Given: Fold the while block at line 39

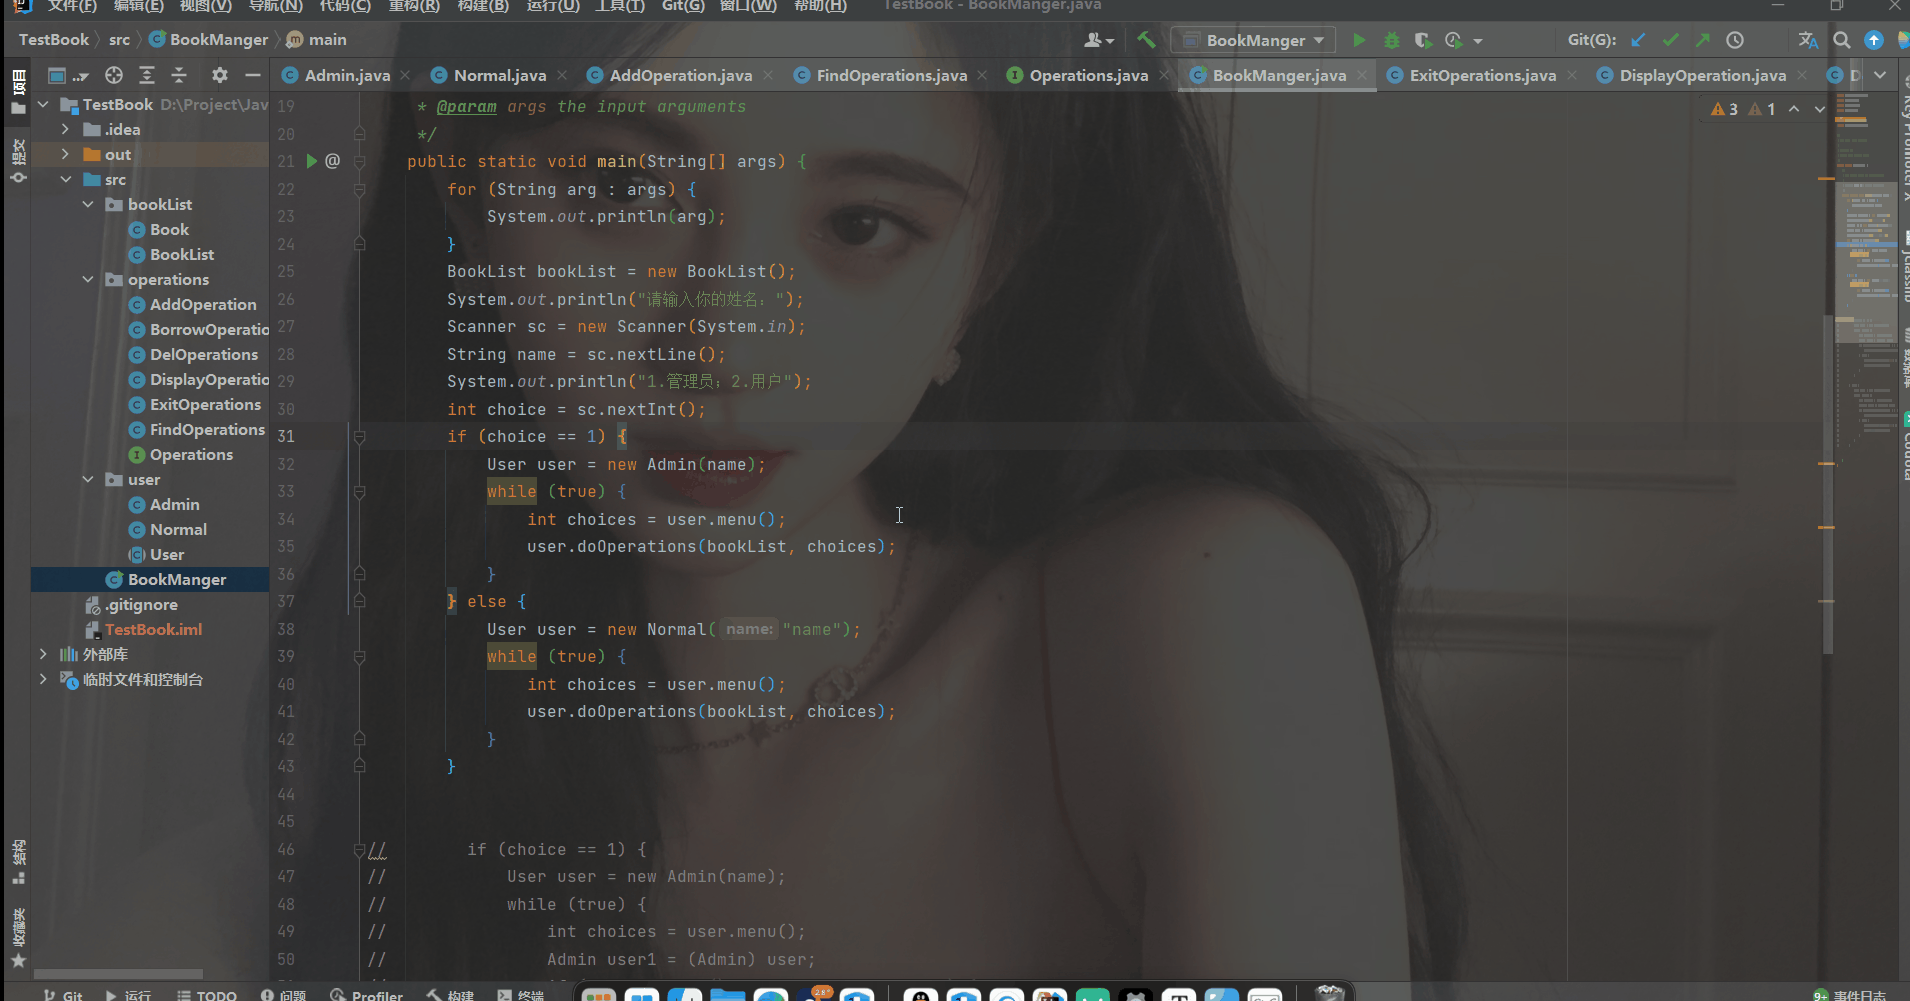Looking at the screenshot, I should [x=359, y=656].
